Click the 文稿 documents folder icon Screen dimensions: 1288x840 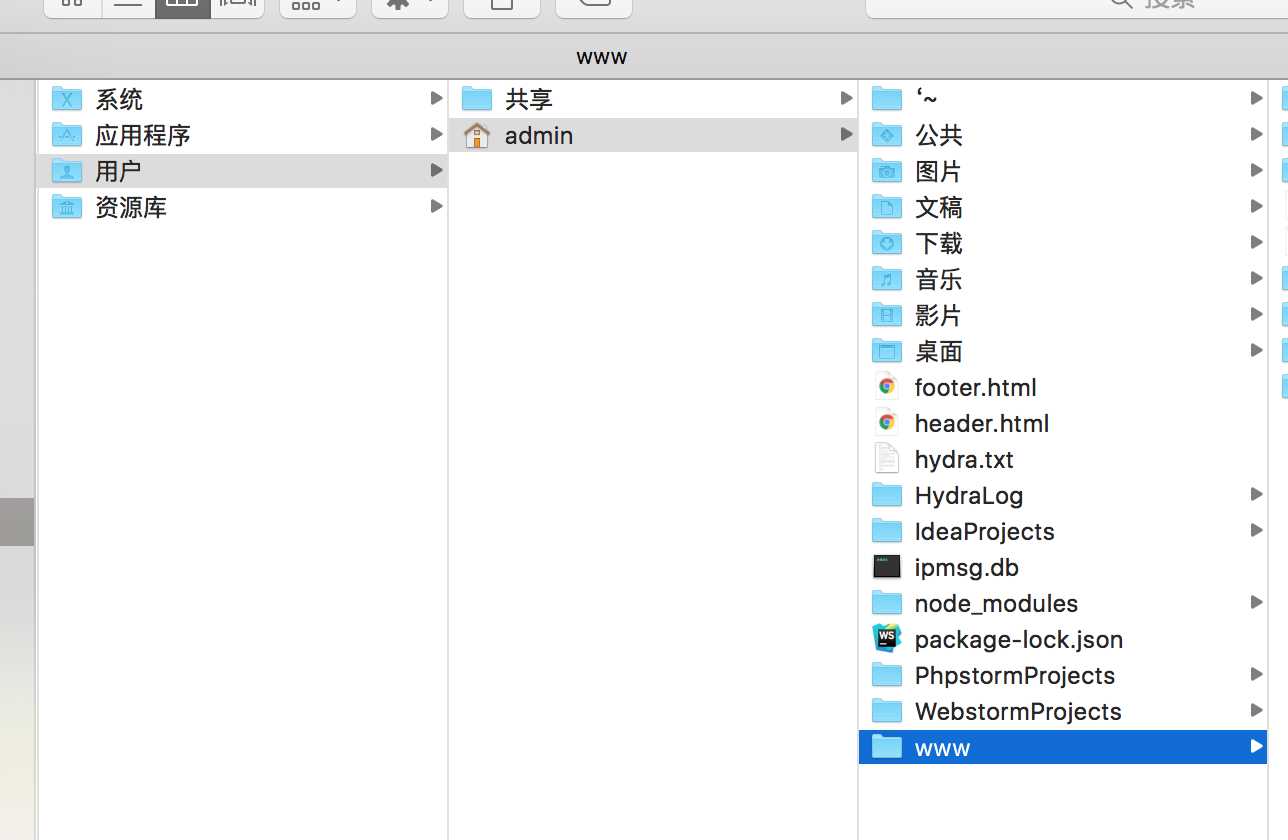point(887,206)
